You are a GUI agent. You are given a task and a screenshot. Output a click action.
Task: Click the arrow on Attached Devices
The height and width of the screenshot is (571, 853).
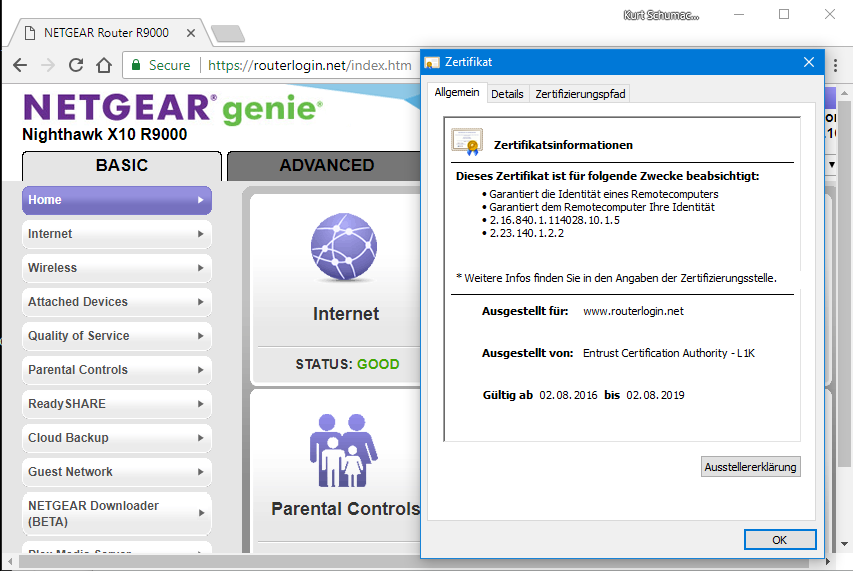[x=201, y=302]
